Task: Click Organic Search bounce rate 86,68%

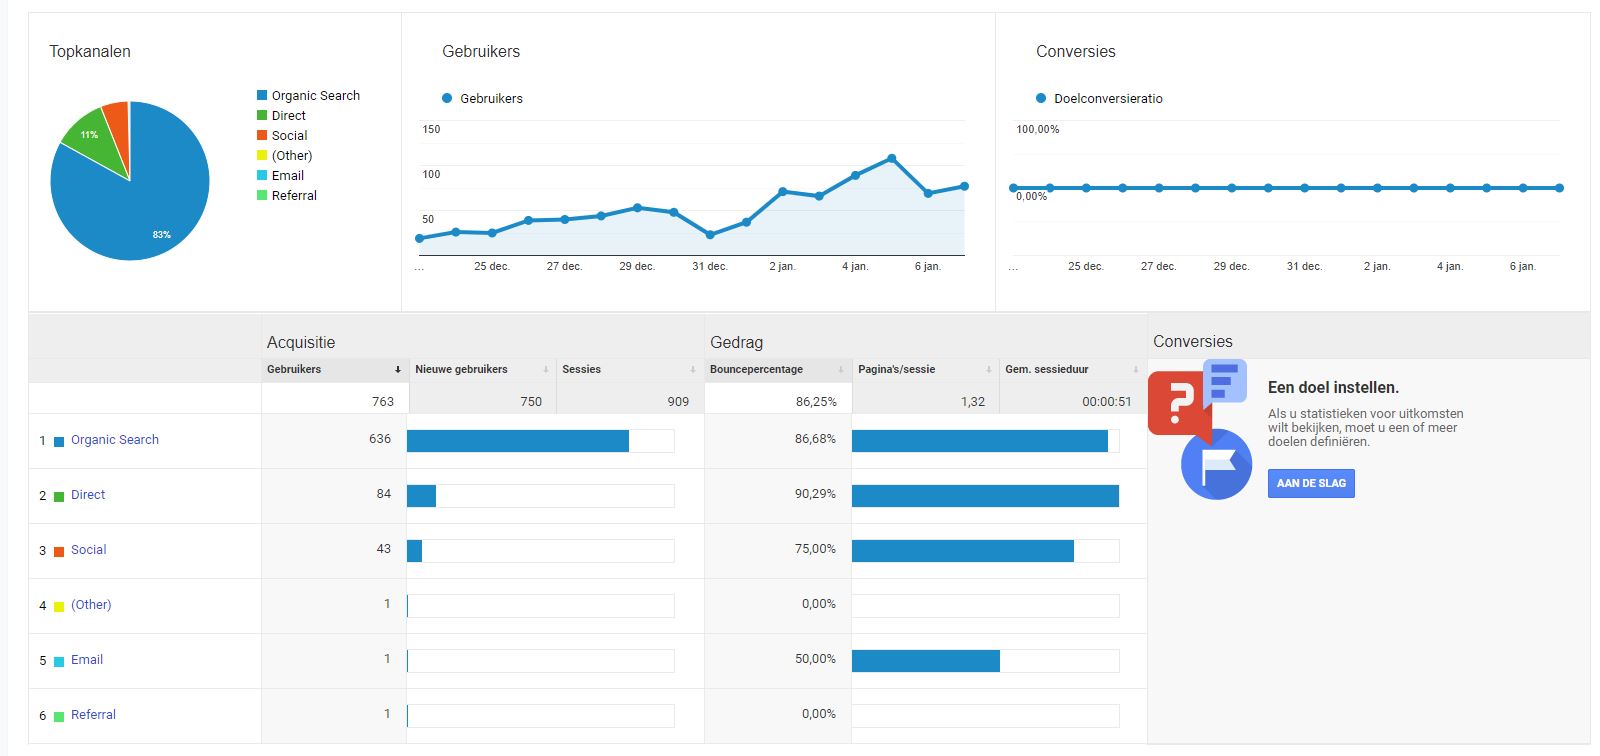Action: pyautogui.click(x=815, y=439)
